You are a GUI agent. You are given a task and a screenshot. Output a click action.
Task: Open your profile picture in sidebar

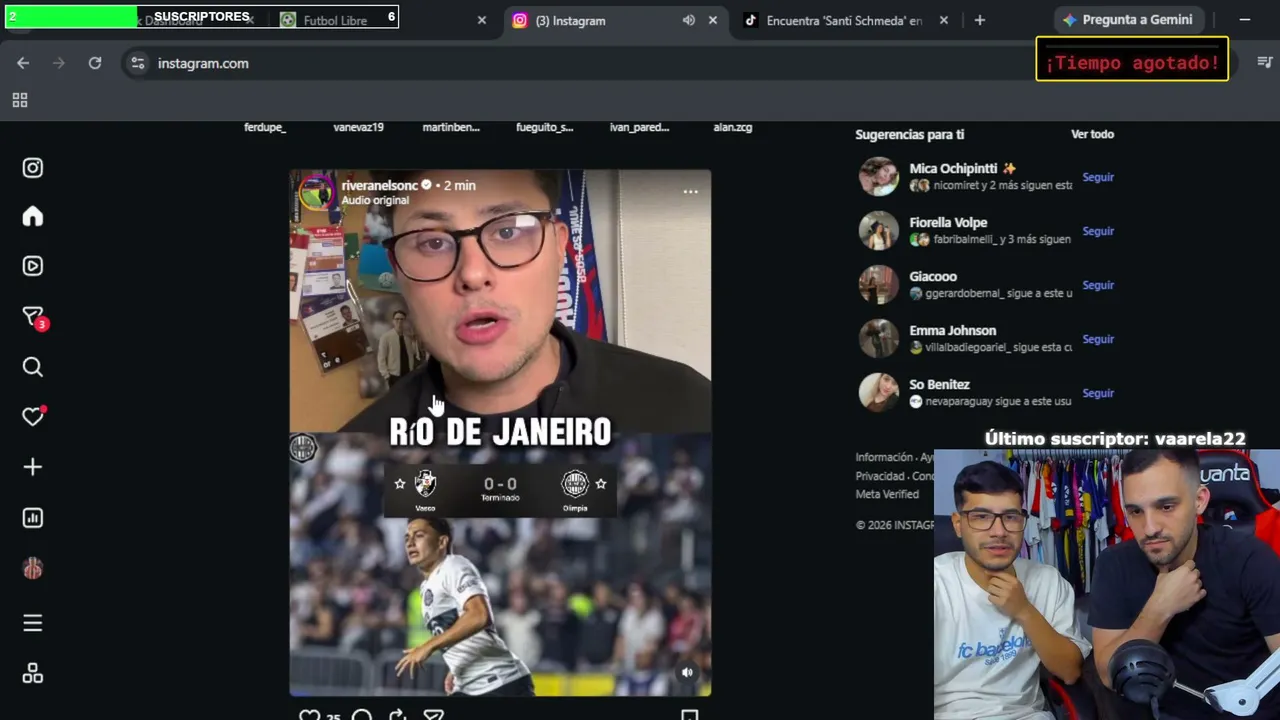(33, 569)
